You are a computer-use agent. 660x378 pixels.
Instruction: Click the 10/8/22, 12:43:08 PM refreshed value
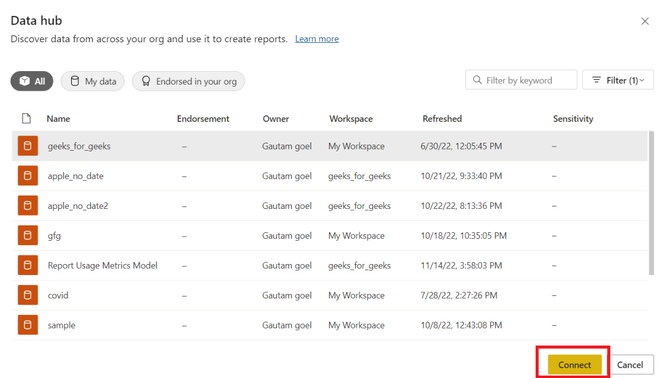pyautogui.click(x=461, y=325)
